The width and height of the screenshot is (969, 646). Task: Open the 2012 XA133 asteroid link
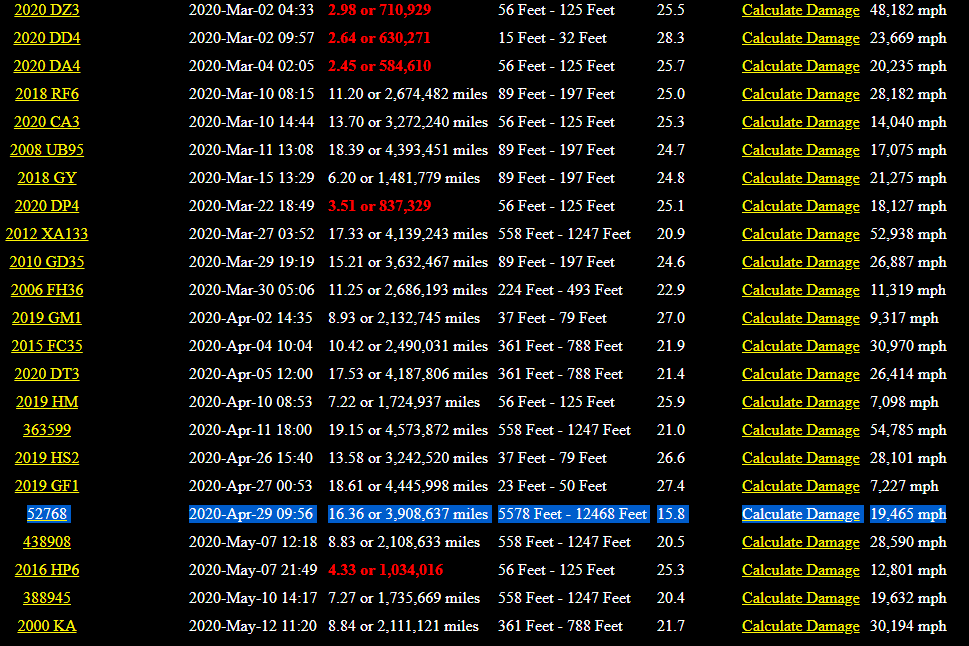[x=47, y=234]
